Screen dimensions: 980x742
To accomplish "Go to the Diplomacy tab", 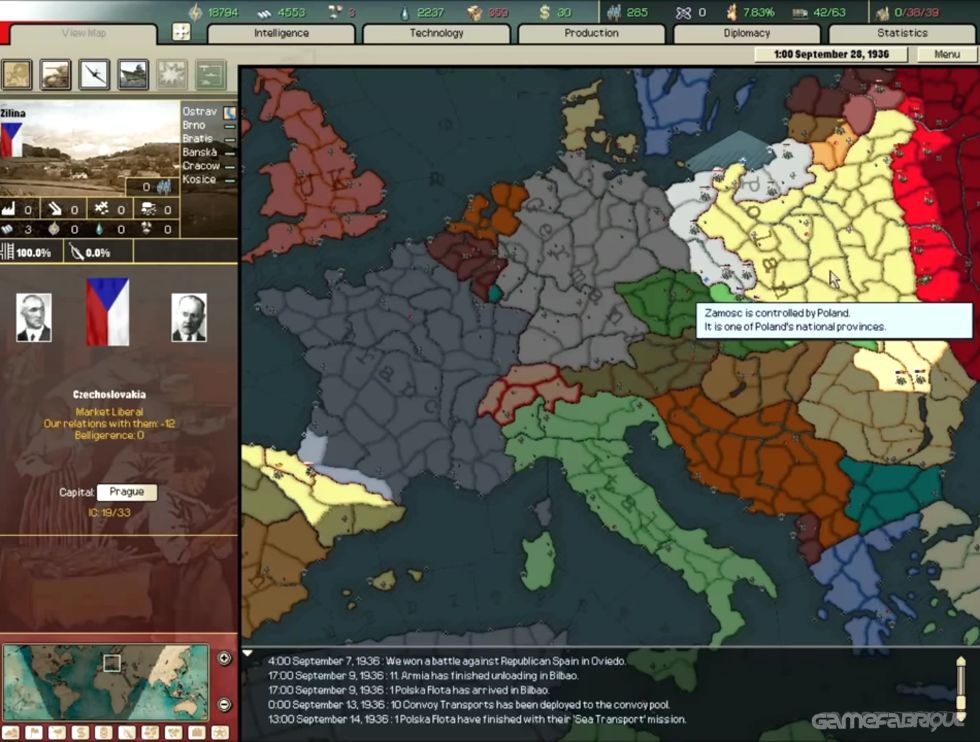I will point(747,33).
